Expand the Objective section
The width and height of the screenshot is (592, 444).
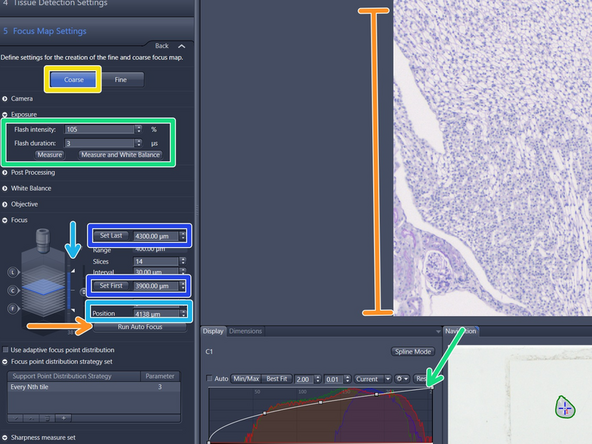click(x=5, y=204)
